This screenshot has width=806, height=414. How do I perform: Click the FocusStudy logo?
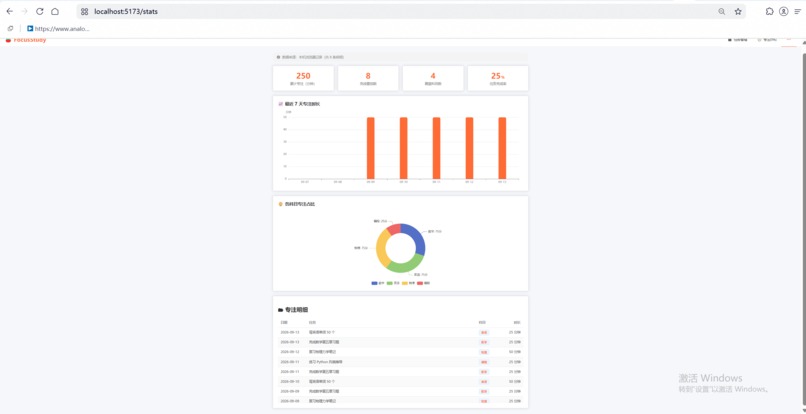click(x=26, y=40)
